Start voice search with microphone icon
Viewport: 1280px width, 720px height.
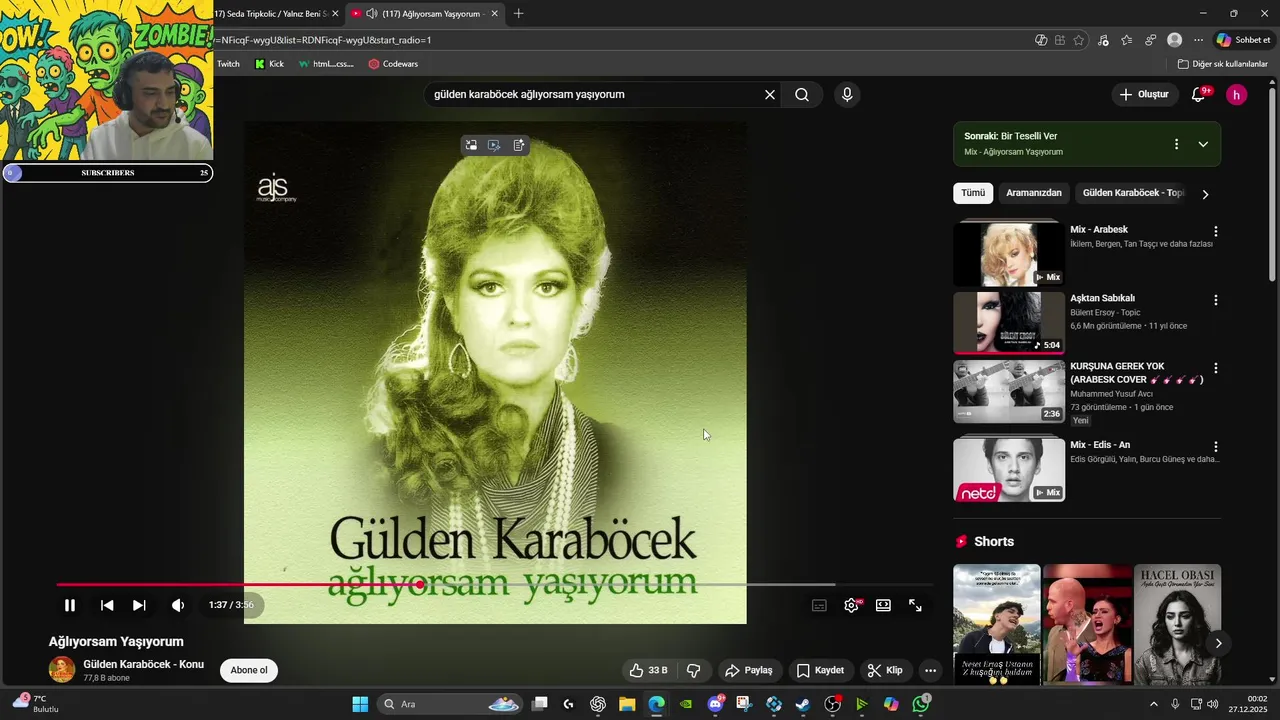tap(847, 95)
